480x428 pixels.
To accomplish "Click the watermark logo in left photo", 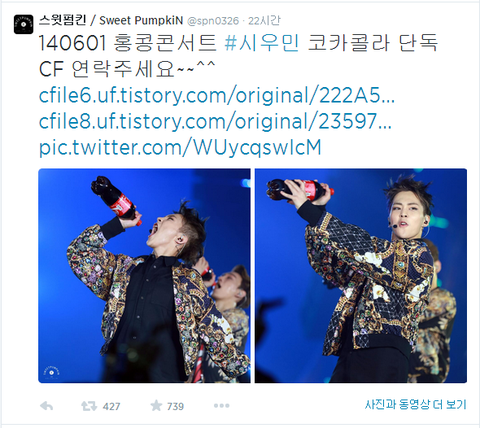I will (x=52, y=371).
